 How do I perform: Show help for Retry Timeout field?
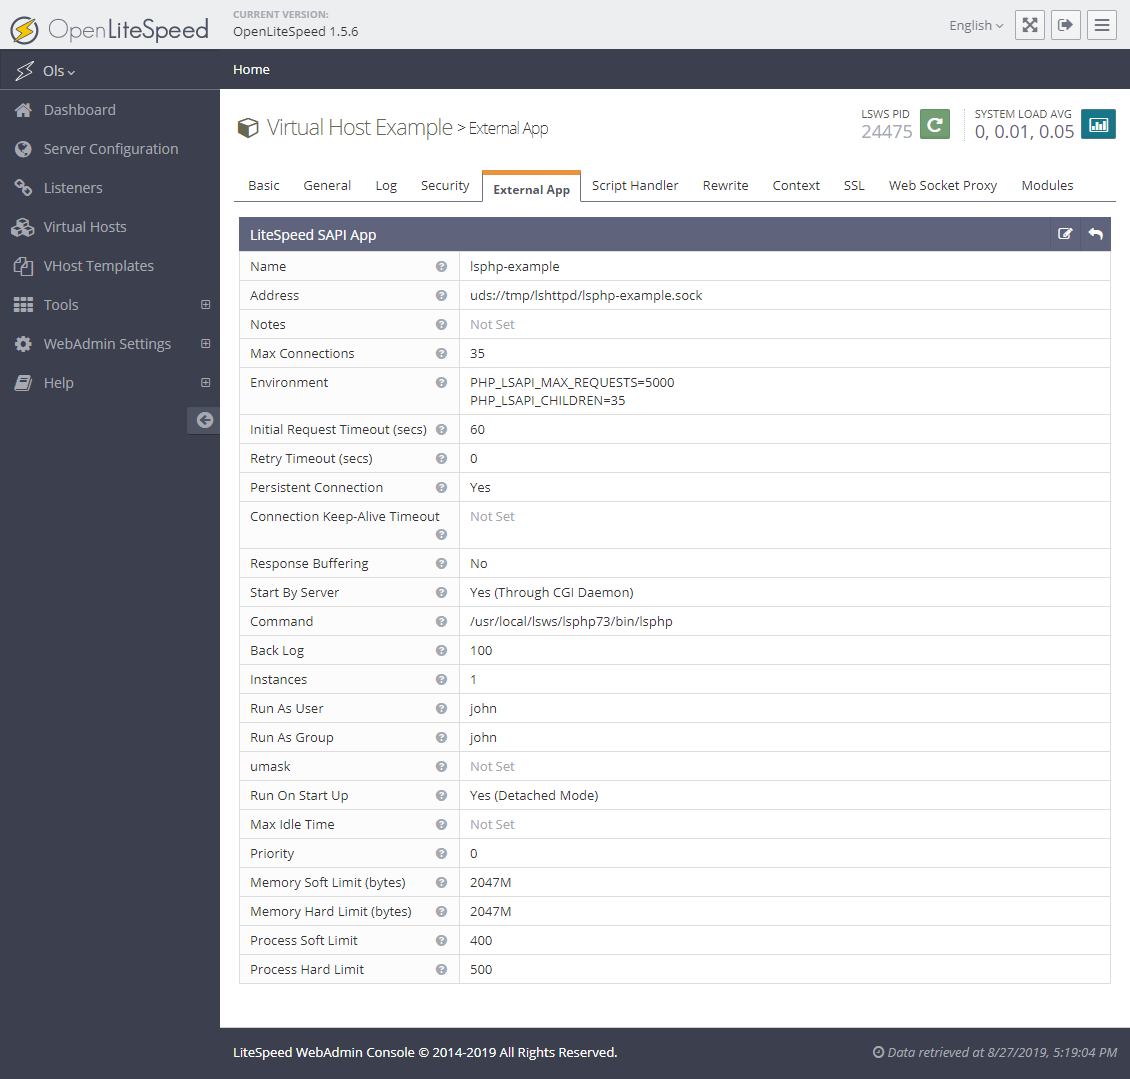point(441,458)
